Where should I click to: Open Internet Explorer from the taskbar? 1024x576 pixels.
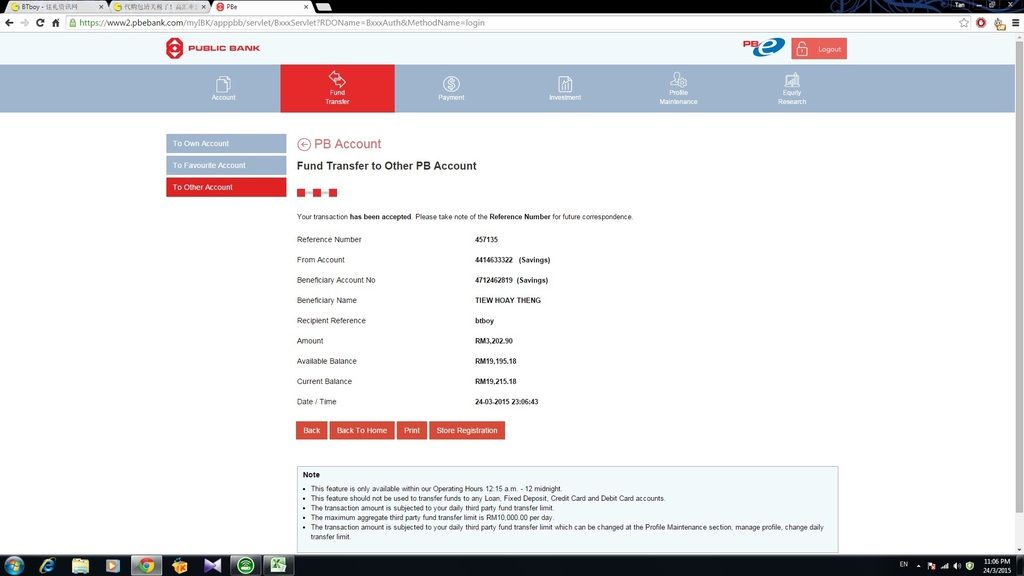tap(47, 566)
